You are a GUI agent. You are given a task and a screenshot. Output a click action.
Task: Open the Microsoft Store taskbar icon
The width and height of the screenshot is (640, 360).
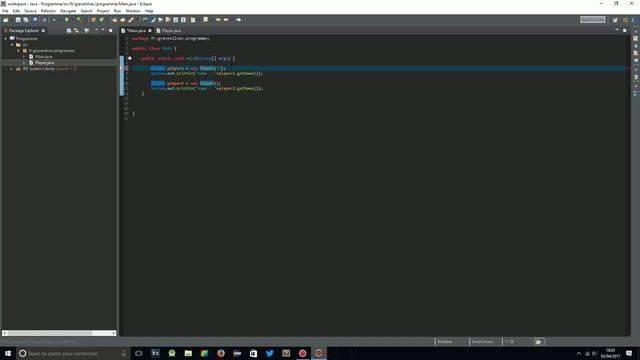coord(253,353)
